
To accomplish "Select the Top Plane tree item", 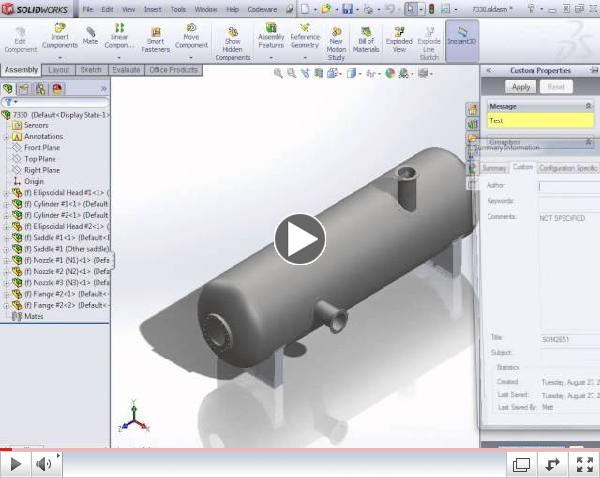I will click(41, 159).
